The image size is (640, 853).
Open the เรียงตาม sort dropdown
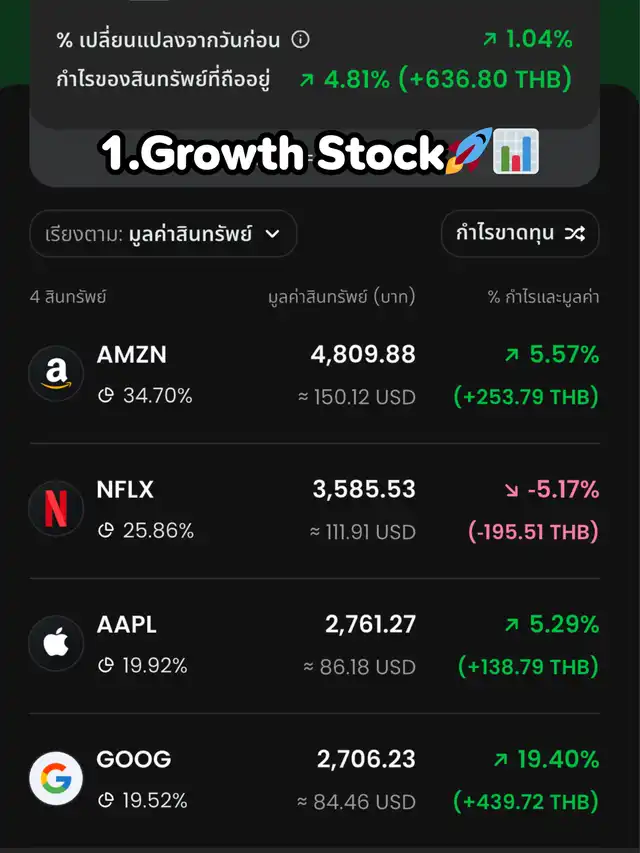(x=163, y=234)
